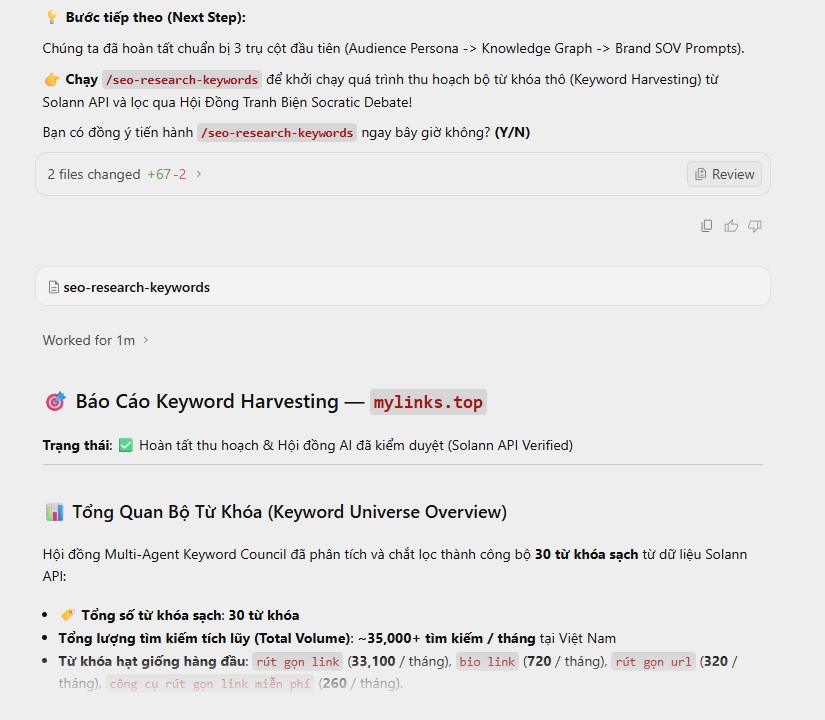Click the 'rút gọn link' keyword tag

click(x=297, y=662)
